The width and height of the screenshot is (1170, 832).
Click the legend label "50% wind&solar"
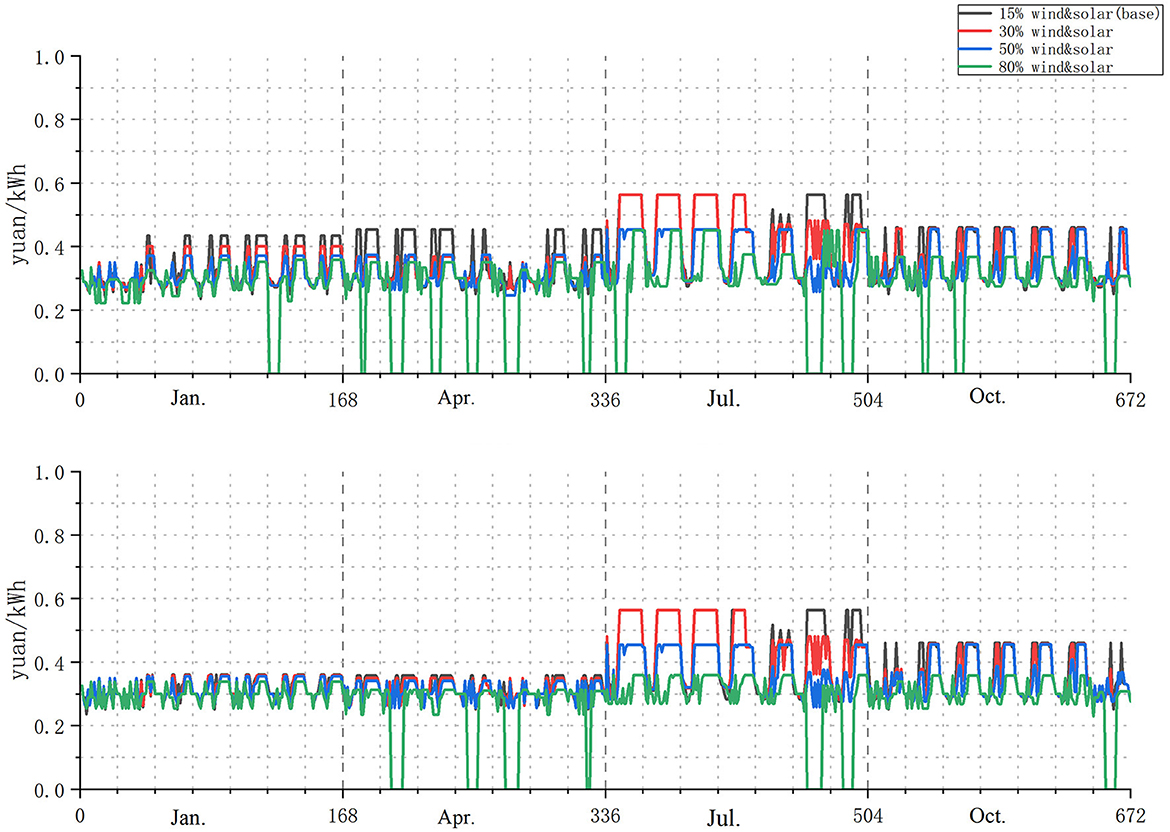(1056, 50)
